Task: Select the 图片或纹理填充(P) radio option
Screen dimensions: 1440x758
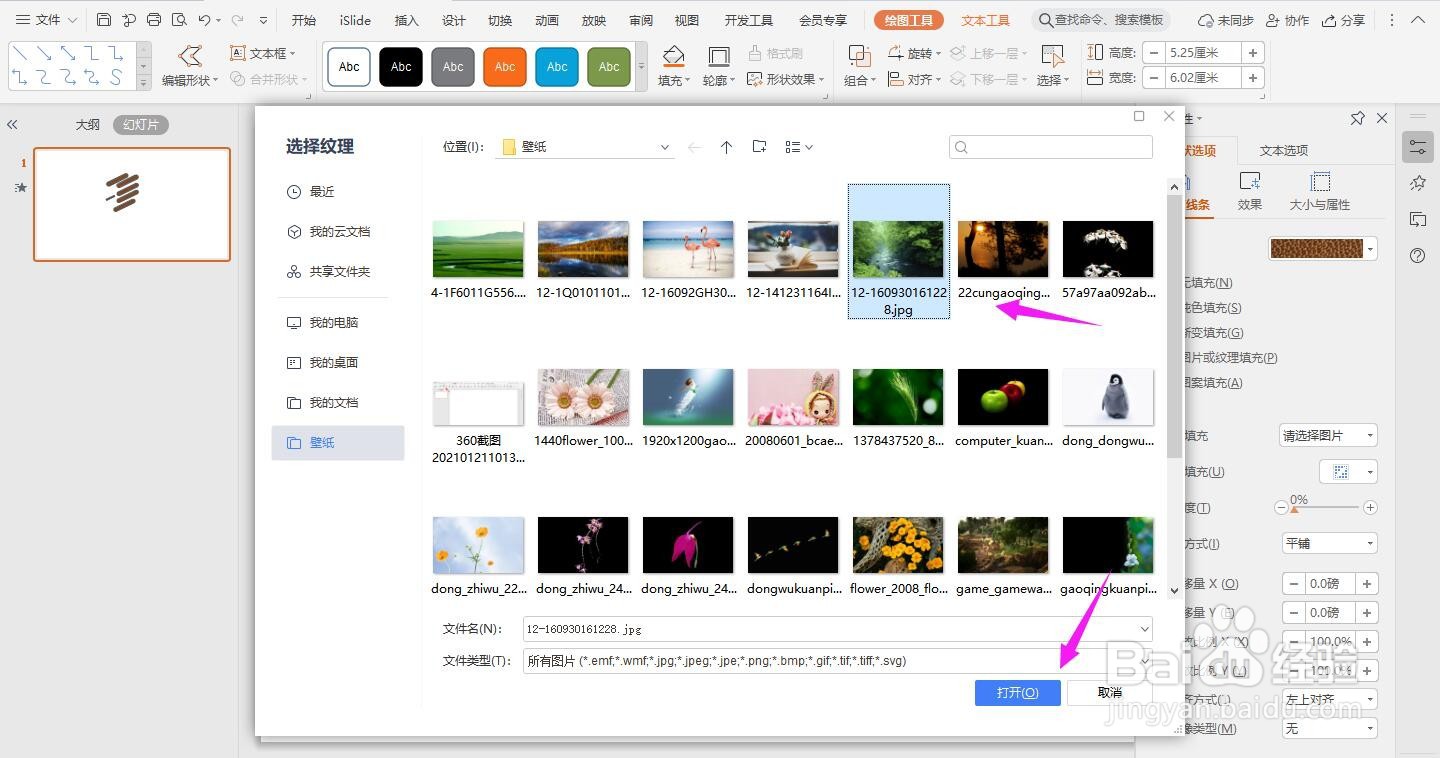Action: click(x=1230, y=357)
